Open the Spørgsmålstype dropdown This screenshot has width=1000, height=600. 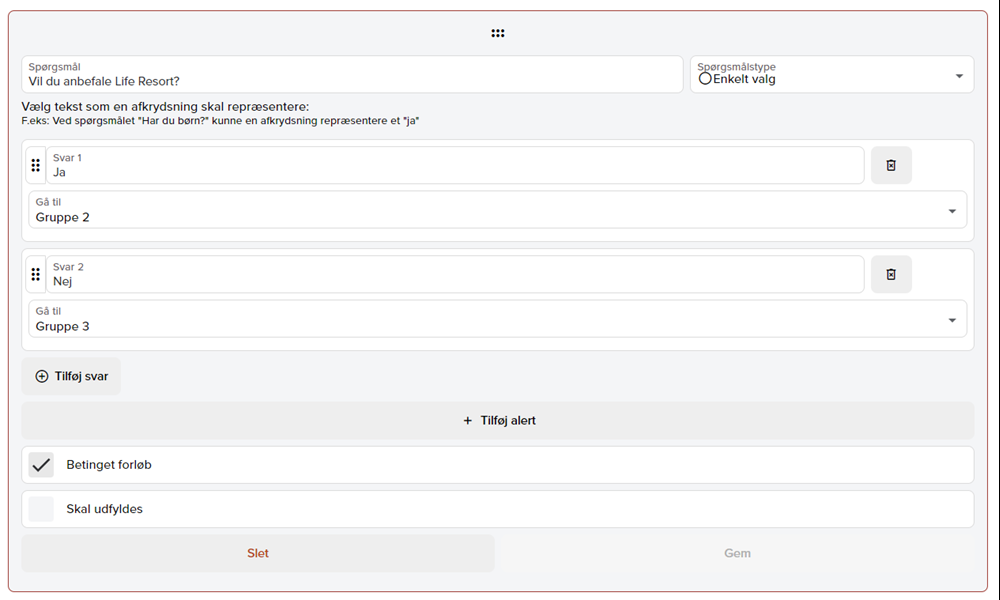(958, 76)
